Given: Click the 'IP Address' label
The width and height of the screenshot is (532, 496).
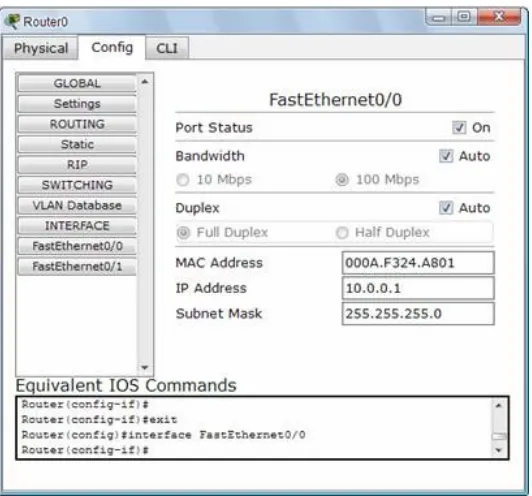Looking at the screenshot, I should point(211,288).
